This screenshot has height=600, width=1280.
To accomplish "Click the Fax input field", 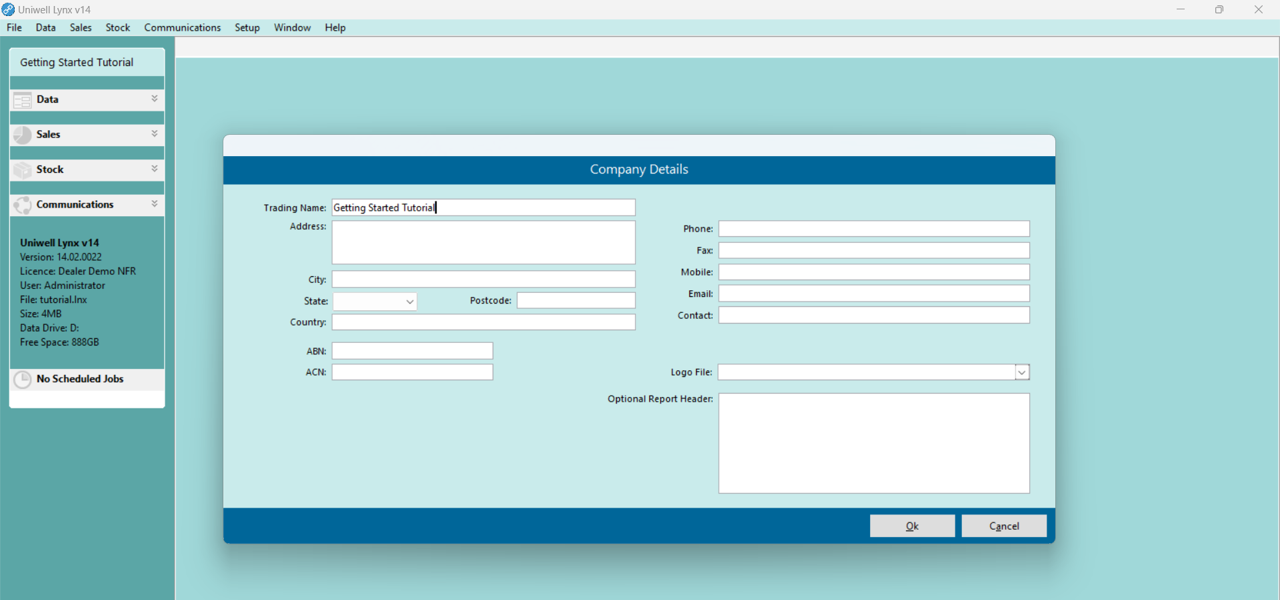I will pos(874,250).
